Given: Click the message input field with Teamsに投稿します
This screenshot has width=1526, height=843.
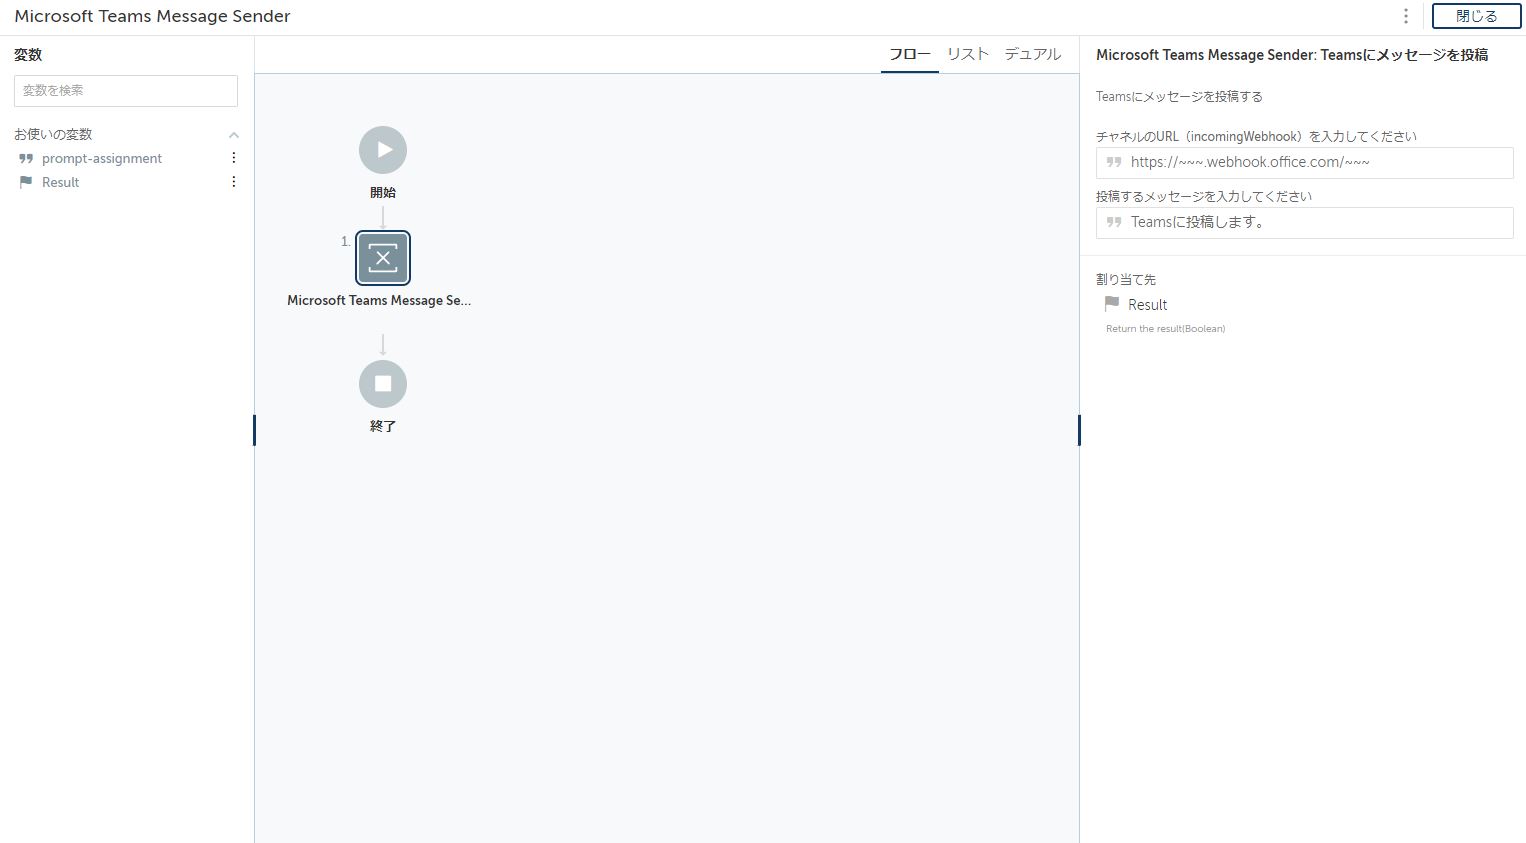Looking at the screenshot, I should [1305, 223].
